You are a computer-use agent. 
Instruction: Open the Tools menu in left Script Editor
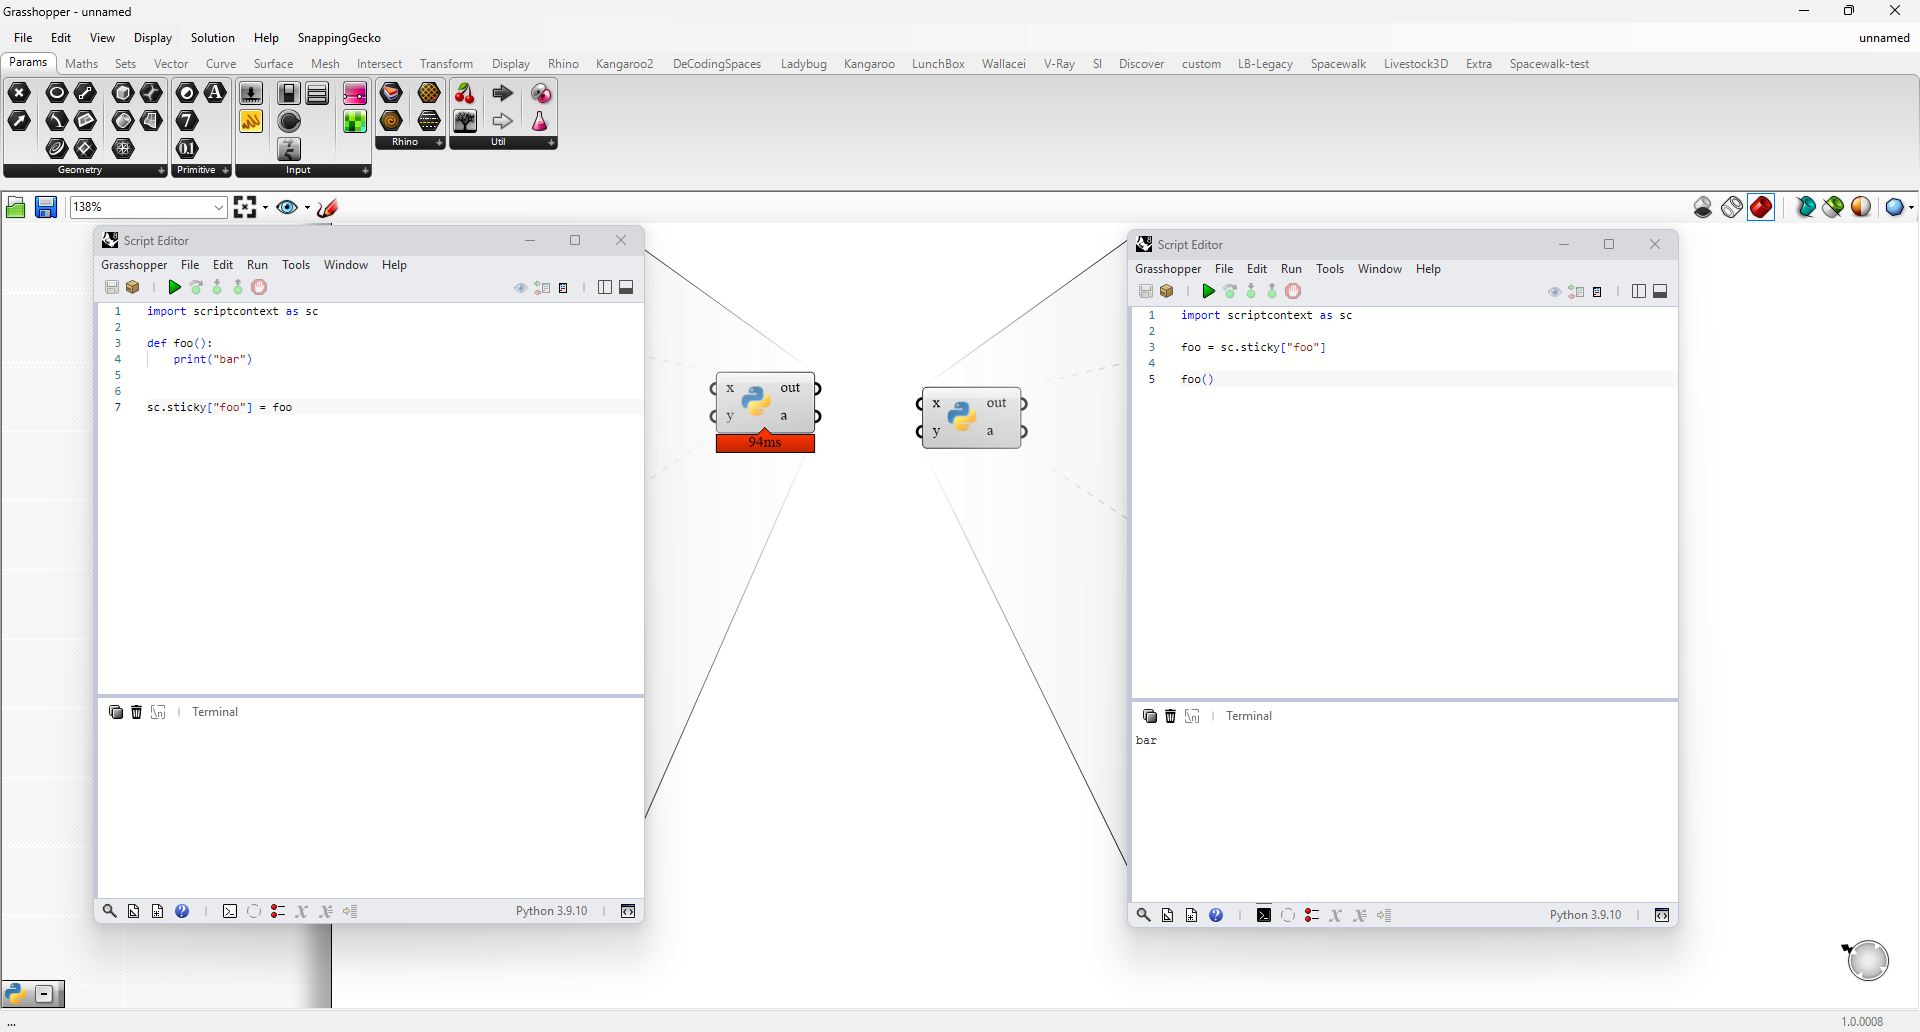[x=296, y=265]
